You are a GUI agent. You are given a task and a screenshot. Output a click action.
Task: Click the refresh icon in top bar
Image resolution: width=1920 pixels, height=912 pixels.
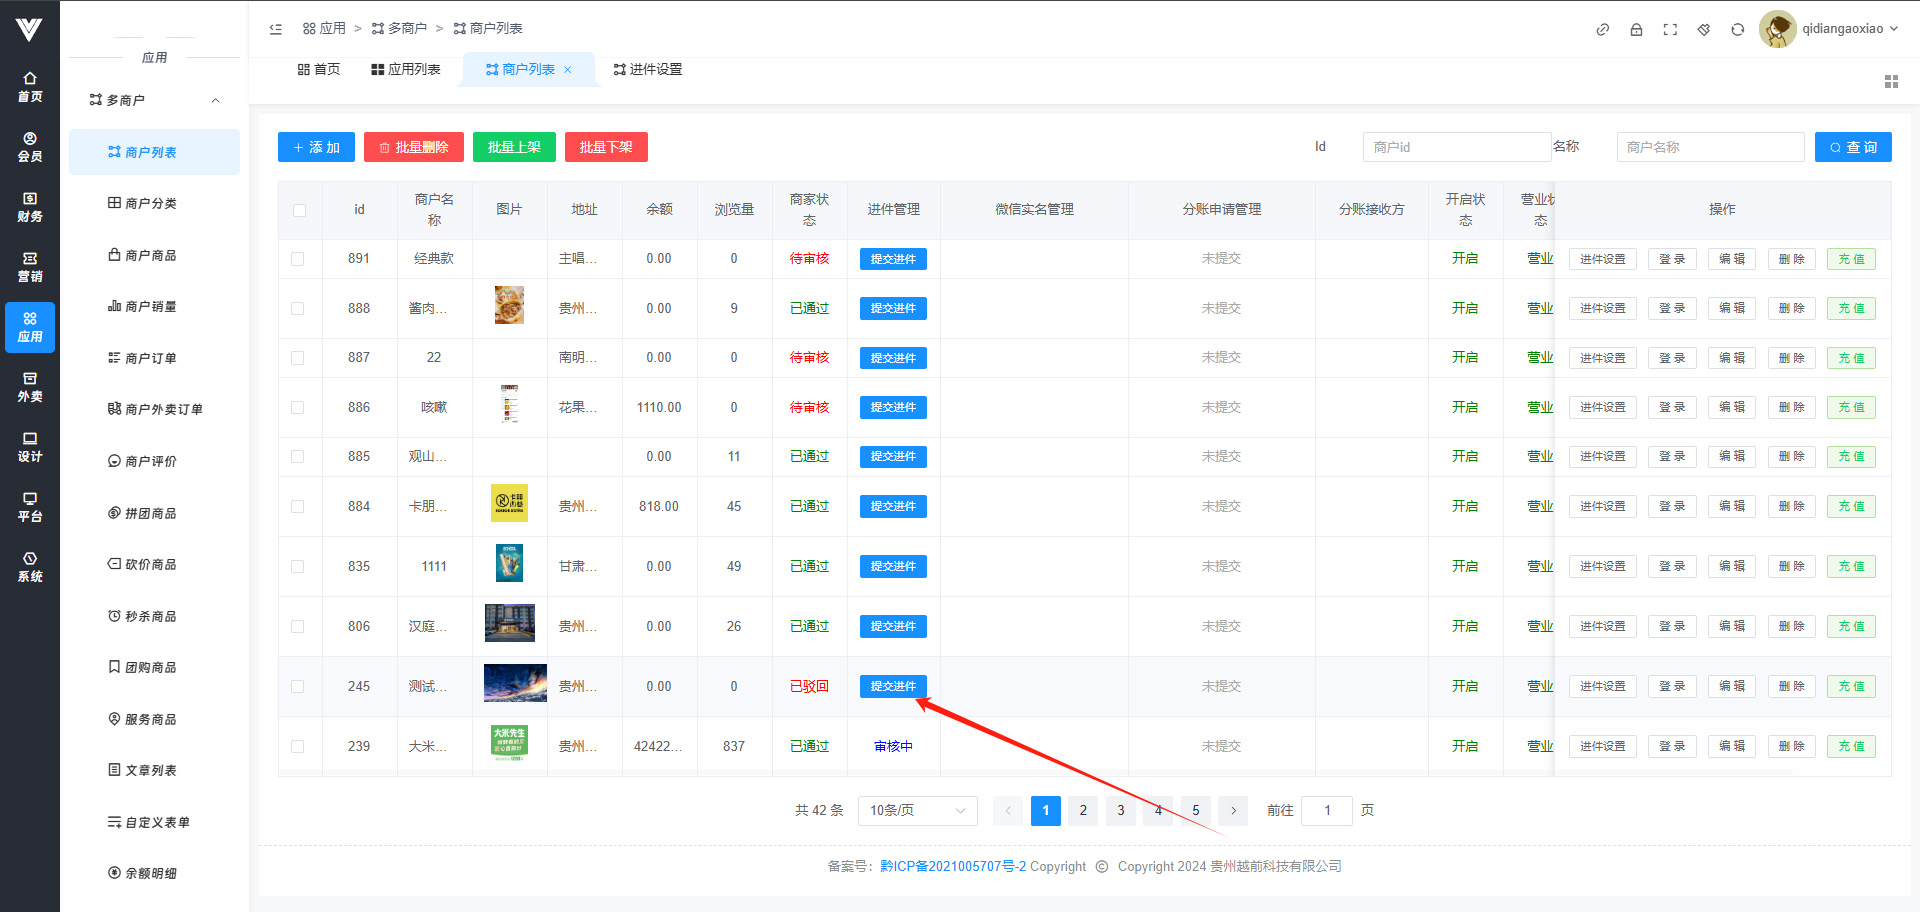click(x=1738, y=30)
